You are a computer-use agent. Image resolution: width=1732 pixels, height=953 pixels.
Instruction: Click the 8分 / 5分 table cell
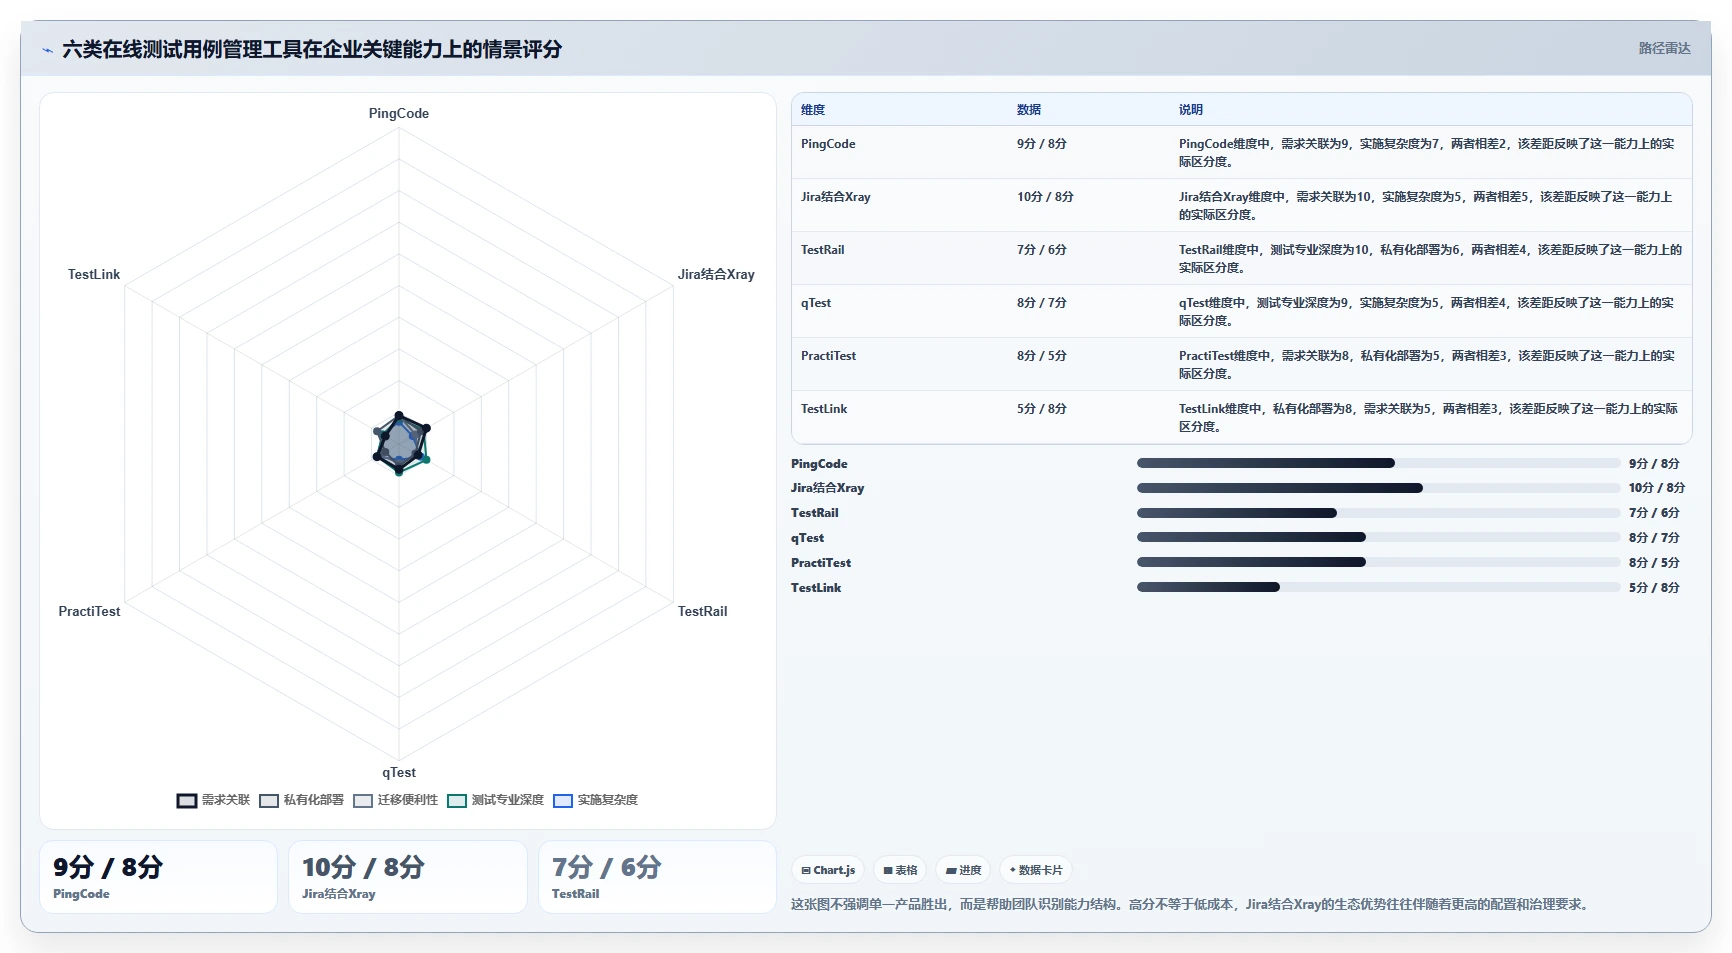click(1042, 356)
